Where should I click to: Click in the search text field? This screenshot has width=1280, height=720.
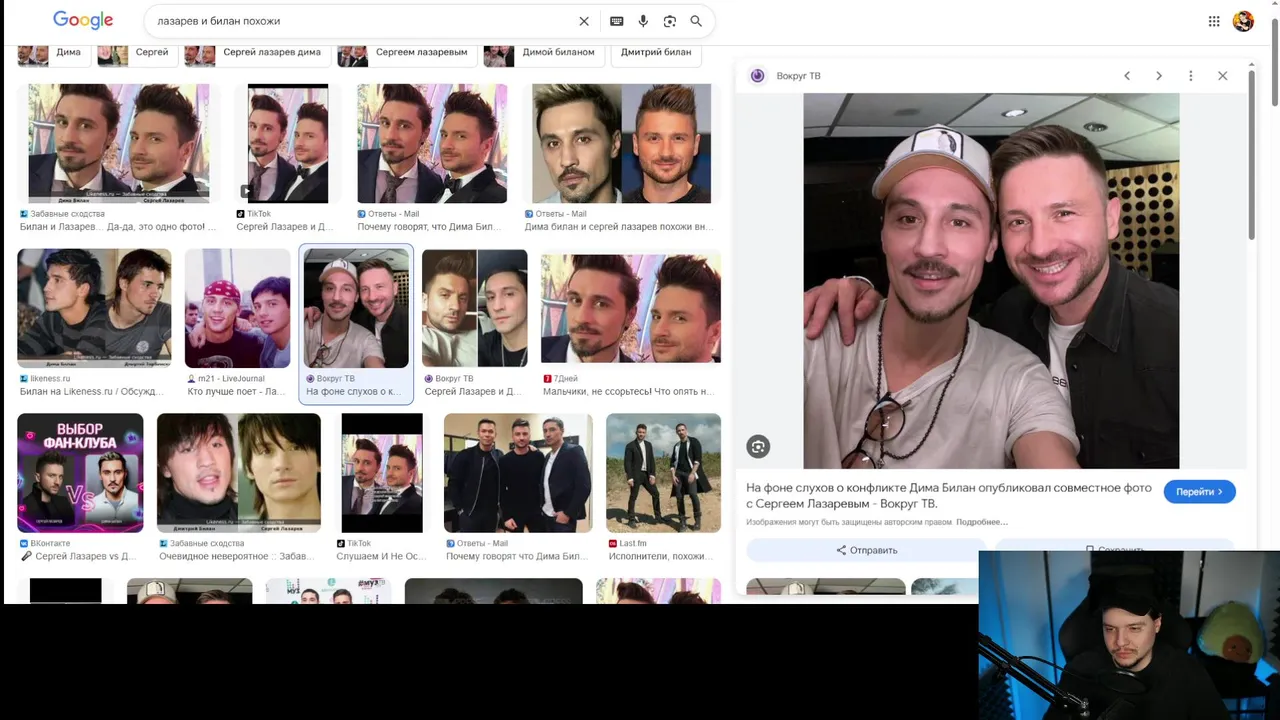click(x=363, y=21)
